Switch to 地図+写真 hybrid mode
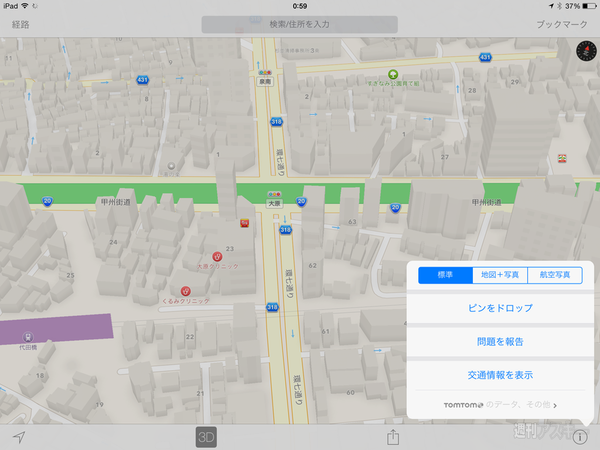The width and height of the screenshot is (600, 450). pyautogui.click(x=500, y=275)
